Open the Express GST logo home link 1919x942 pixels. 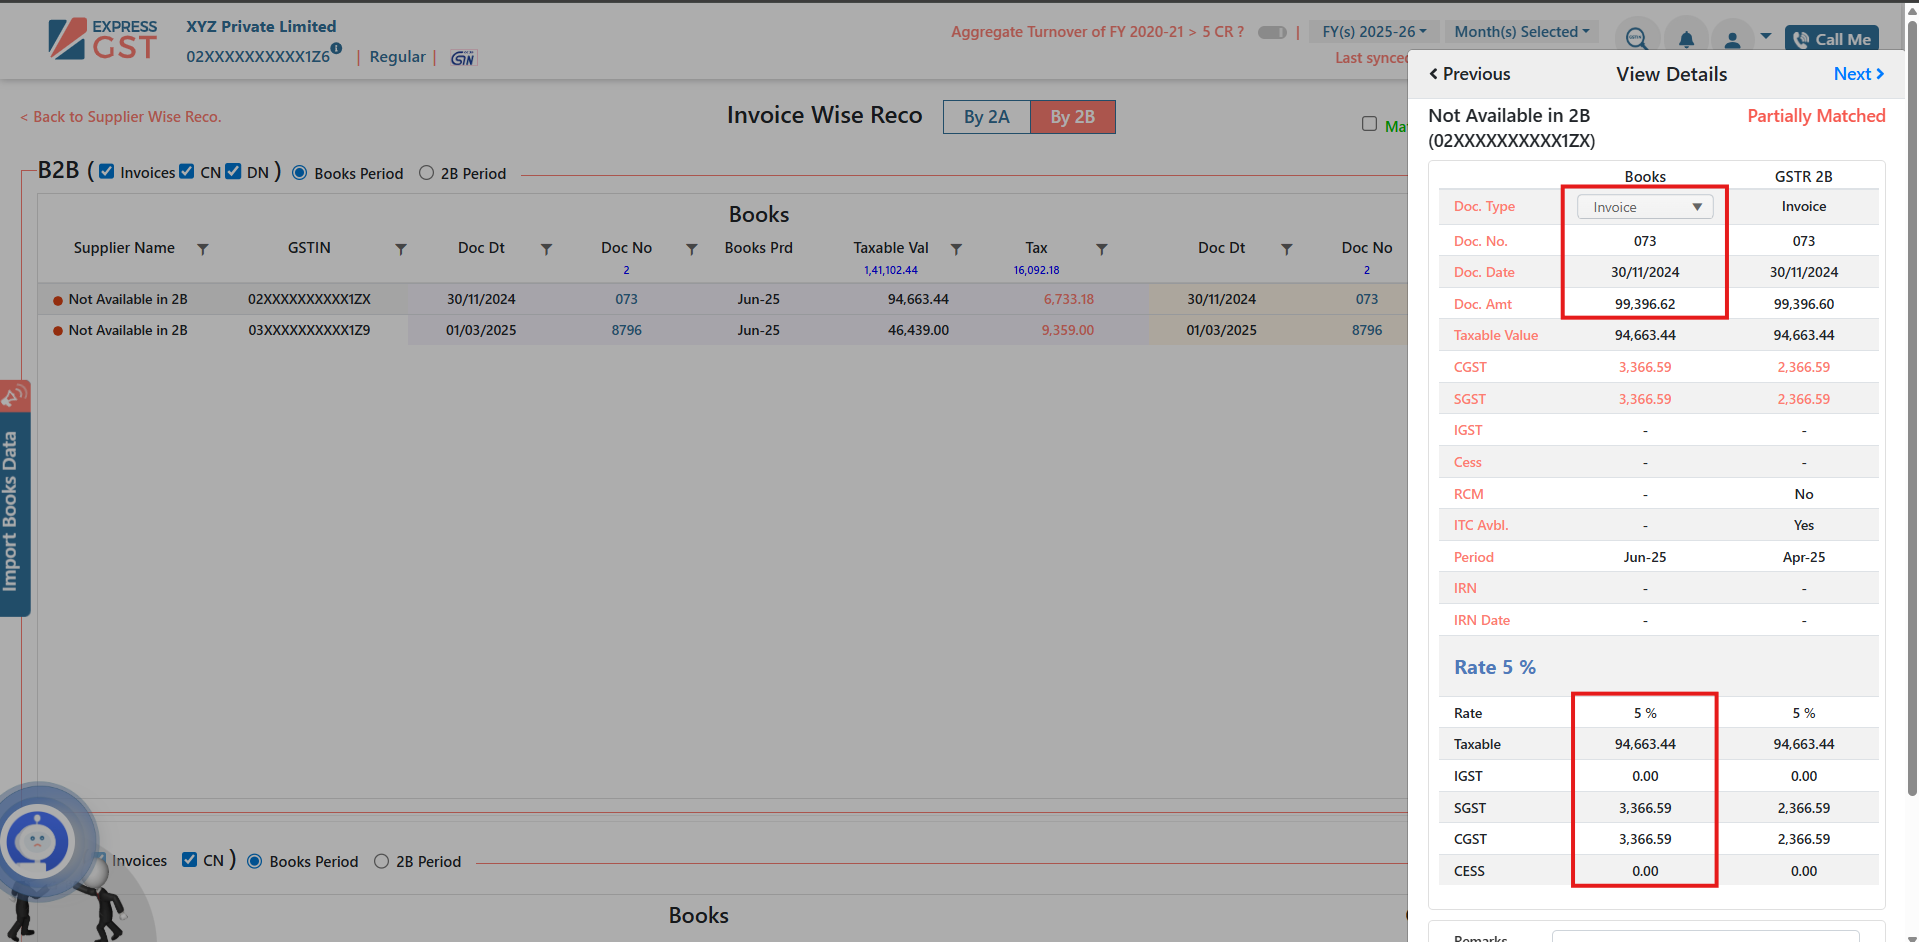pos(102,39)
